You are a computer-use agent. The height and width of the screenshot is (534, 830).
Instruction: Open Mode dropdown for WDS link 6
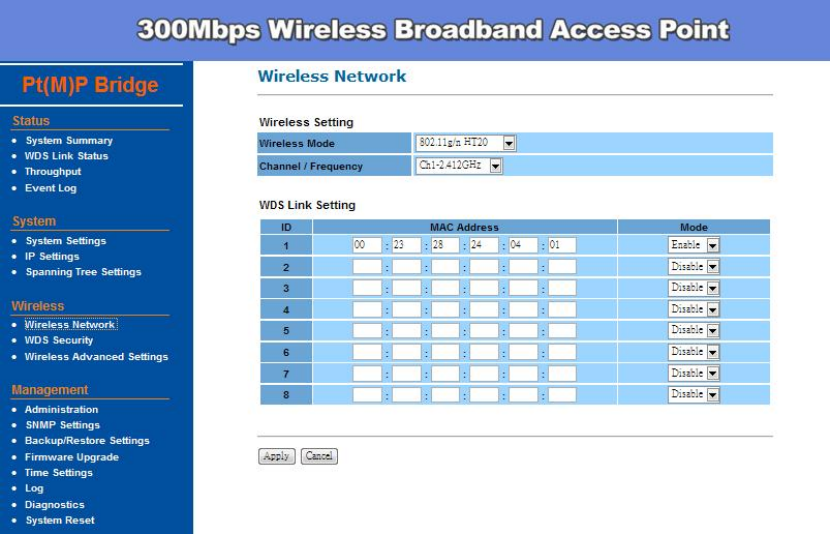(693, 352)
